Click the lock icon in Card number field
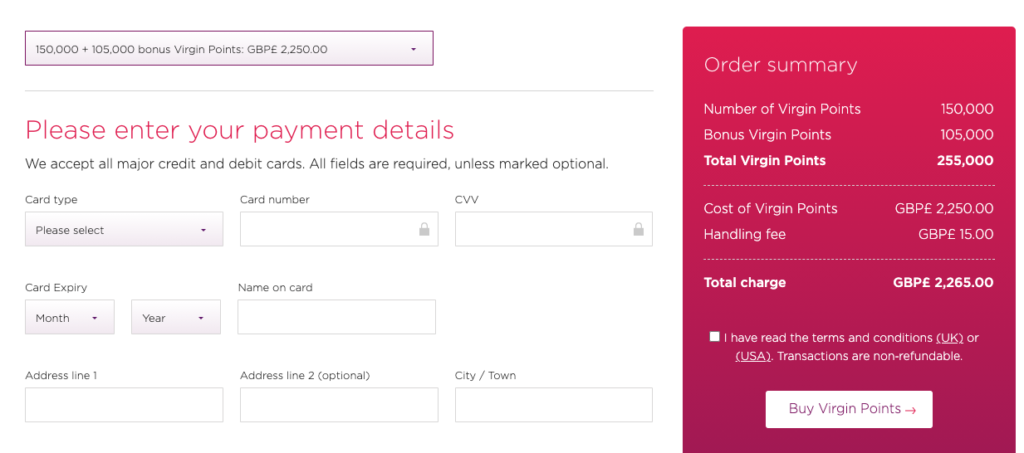The width and height of the screenshot is (1024, 453). [424, 229]
